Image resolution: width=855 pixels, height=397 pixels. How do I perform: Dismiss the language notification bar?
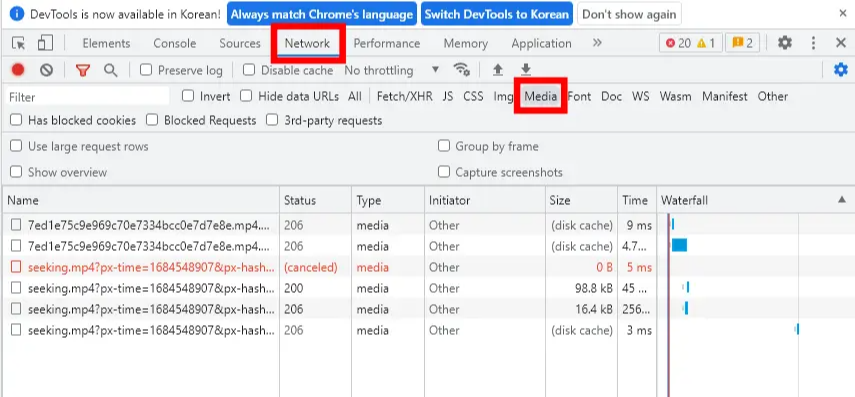click(x=842, y=14)
